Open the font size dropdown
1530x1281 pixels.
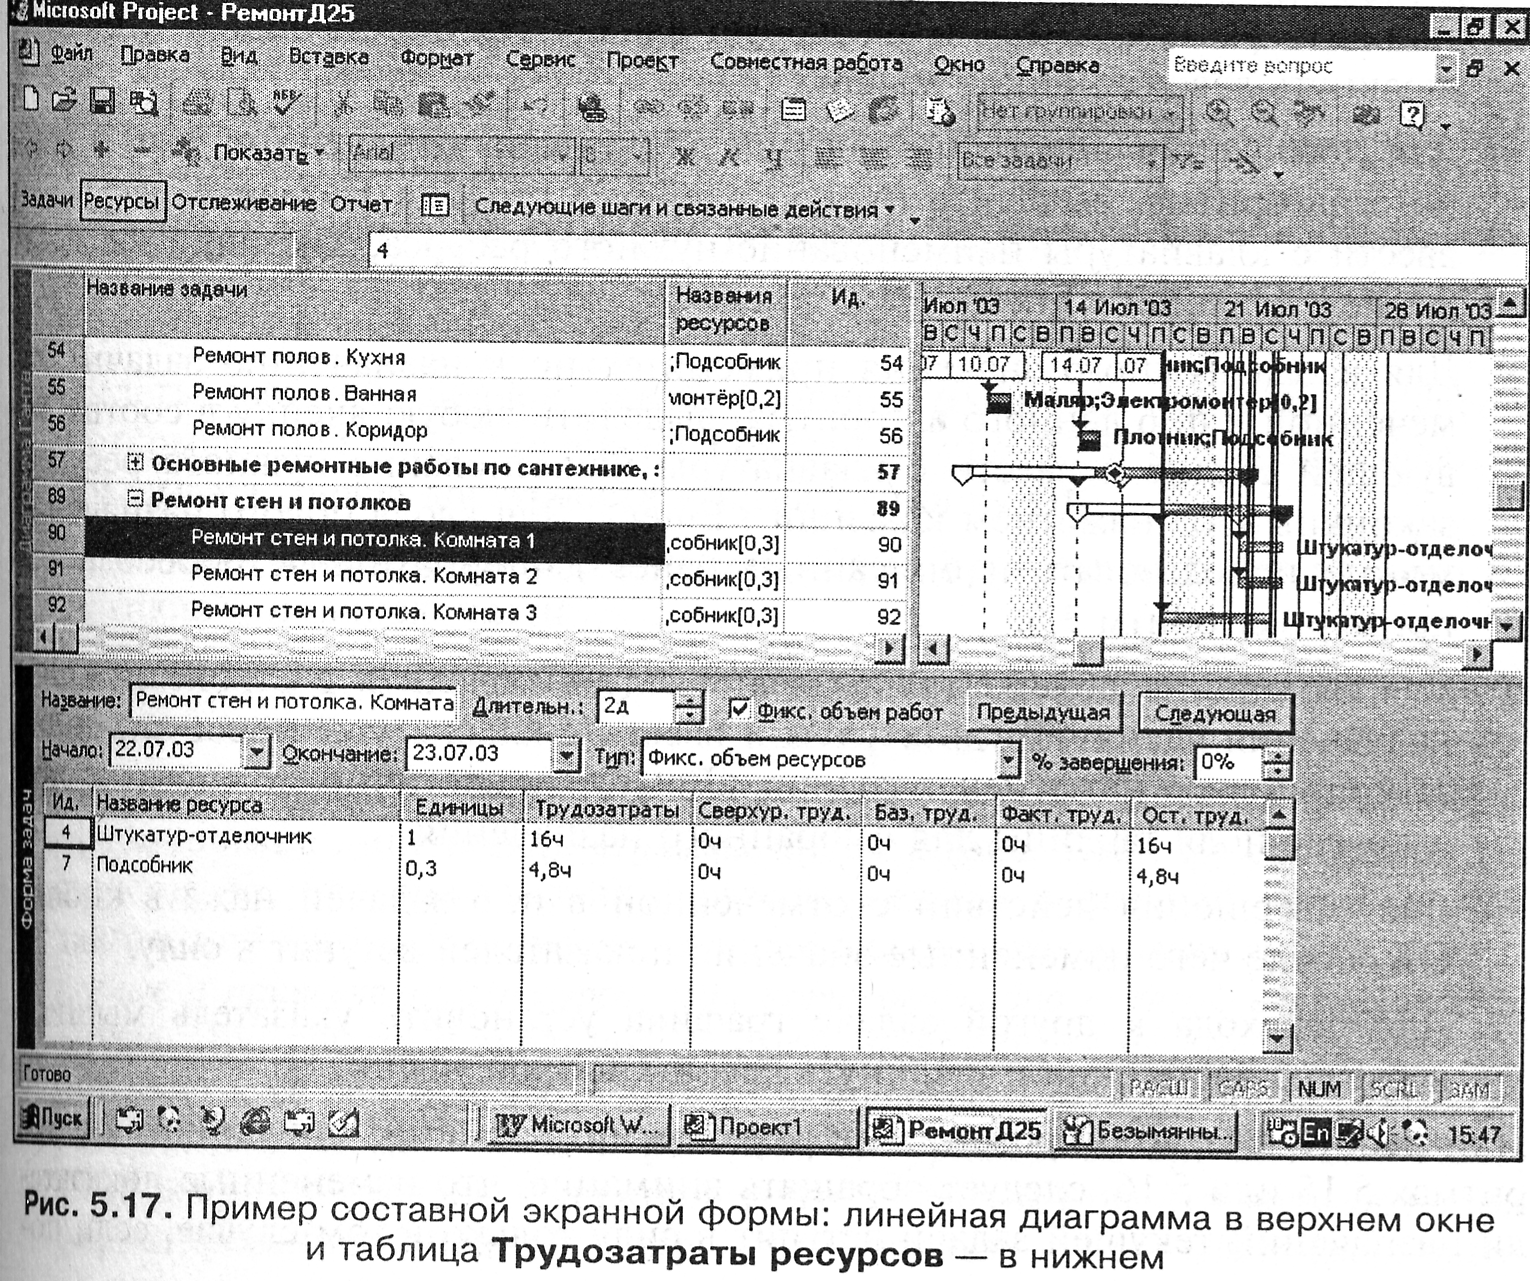640,157
